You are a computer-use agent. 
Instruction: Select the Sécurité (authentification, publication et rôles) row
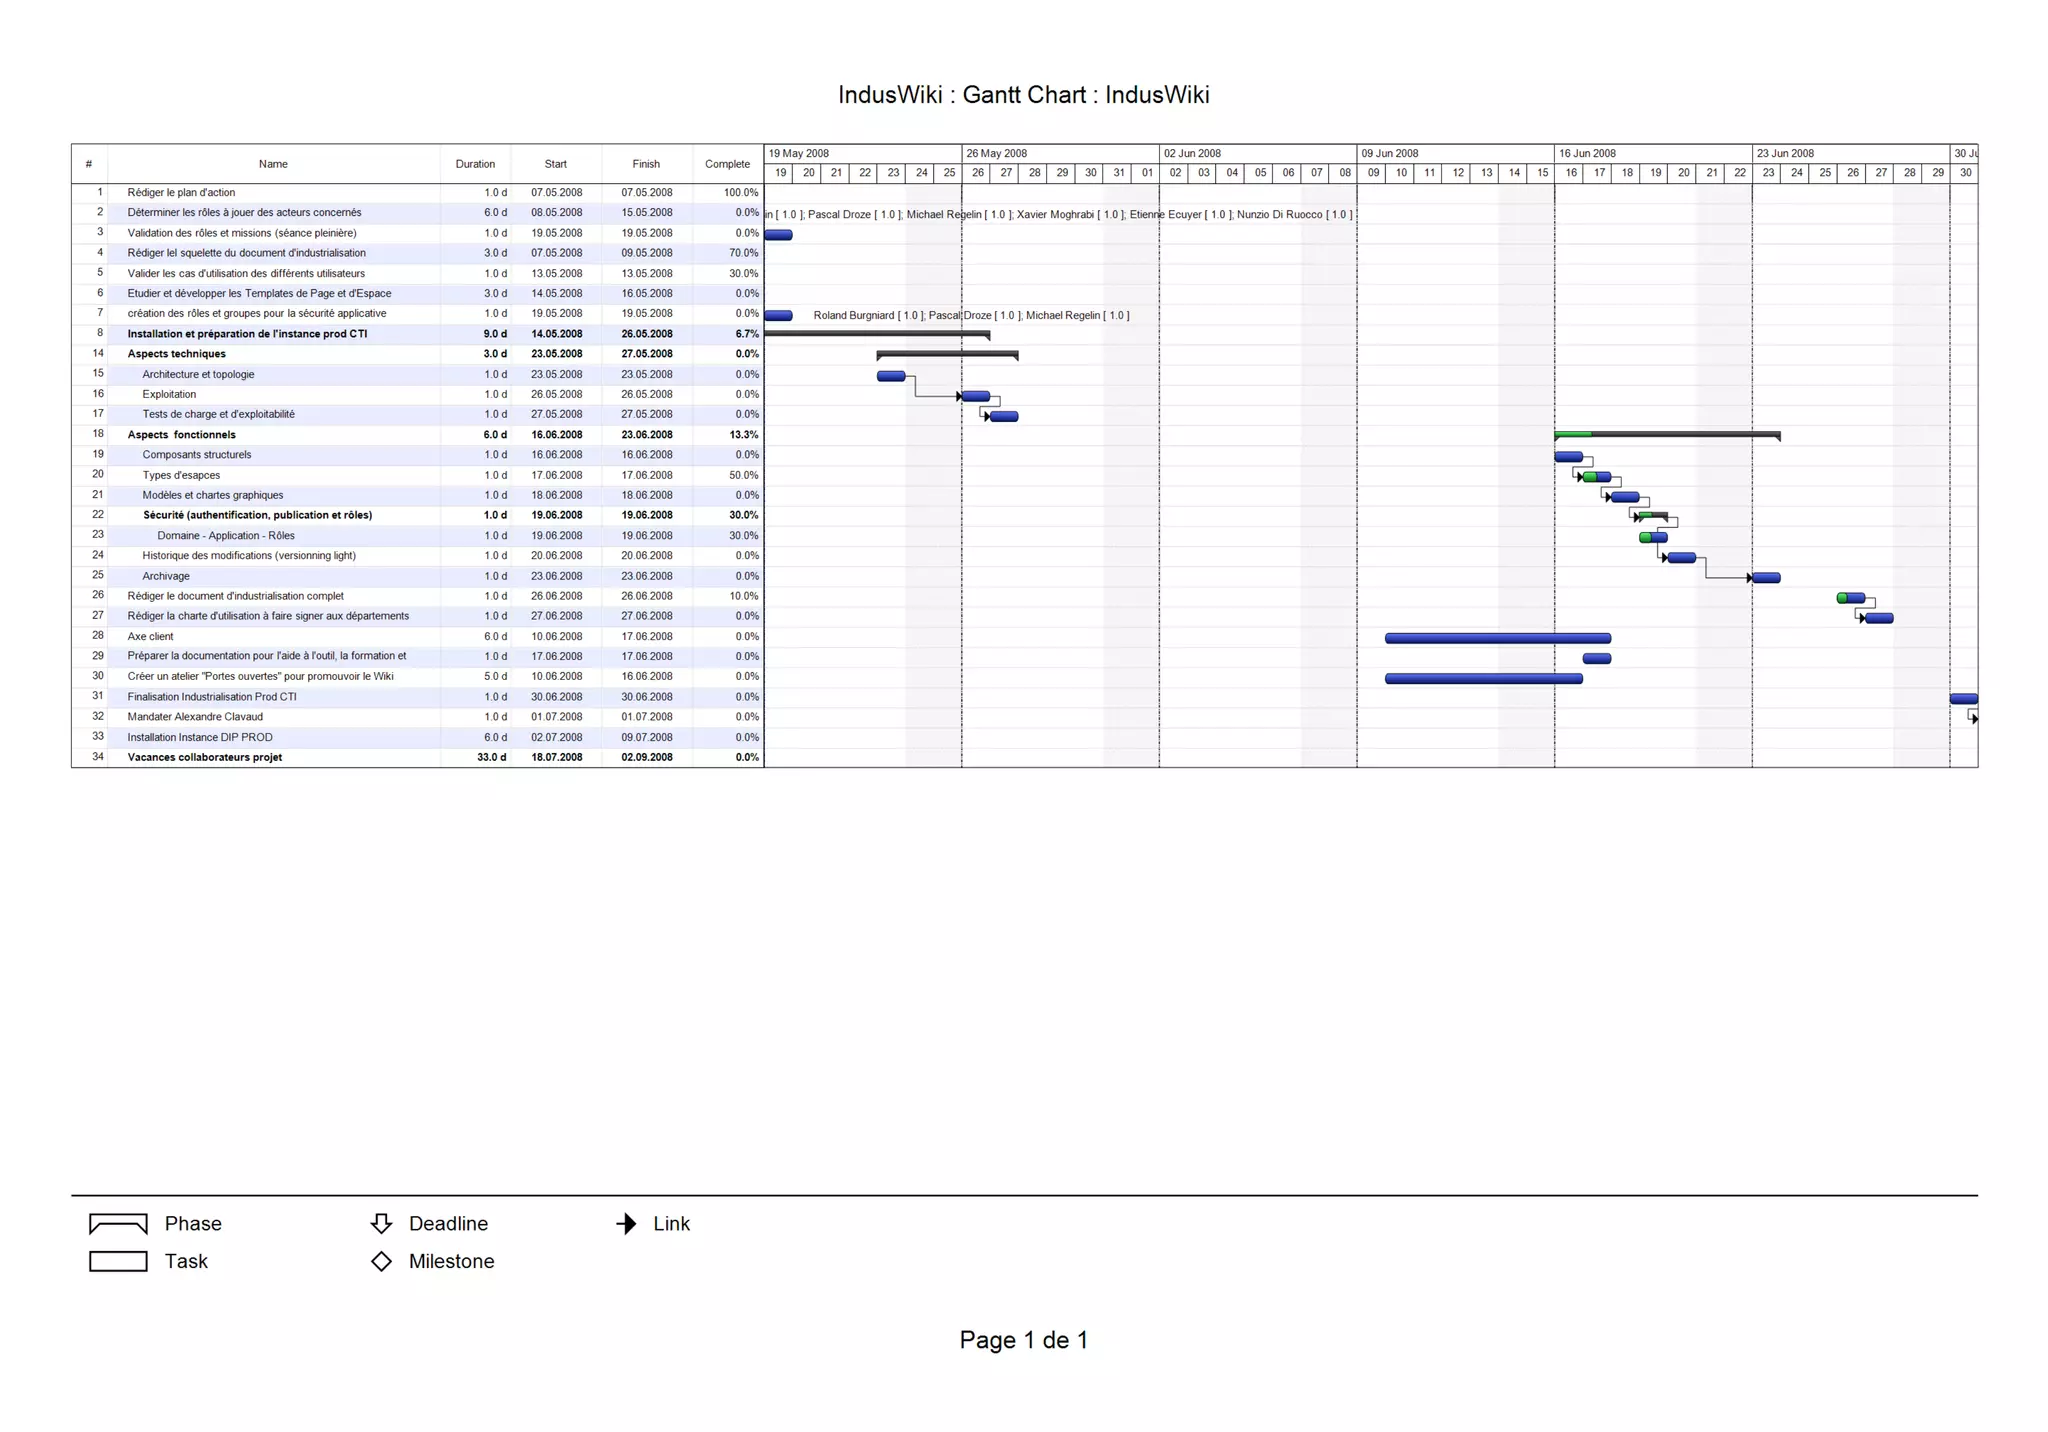click(x=257, y=515)
